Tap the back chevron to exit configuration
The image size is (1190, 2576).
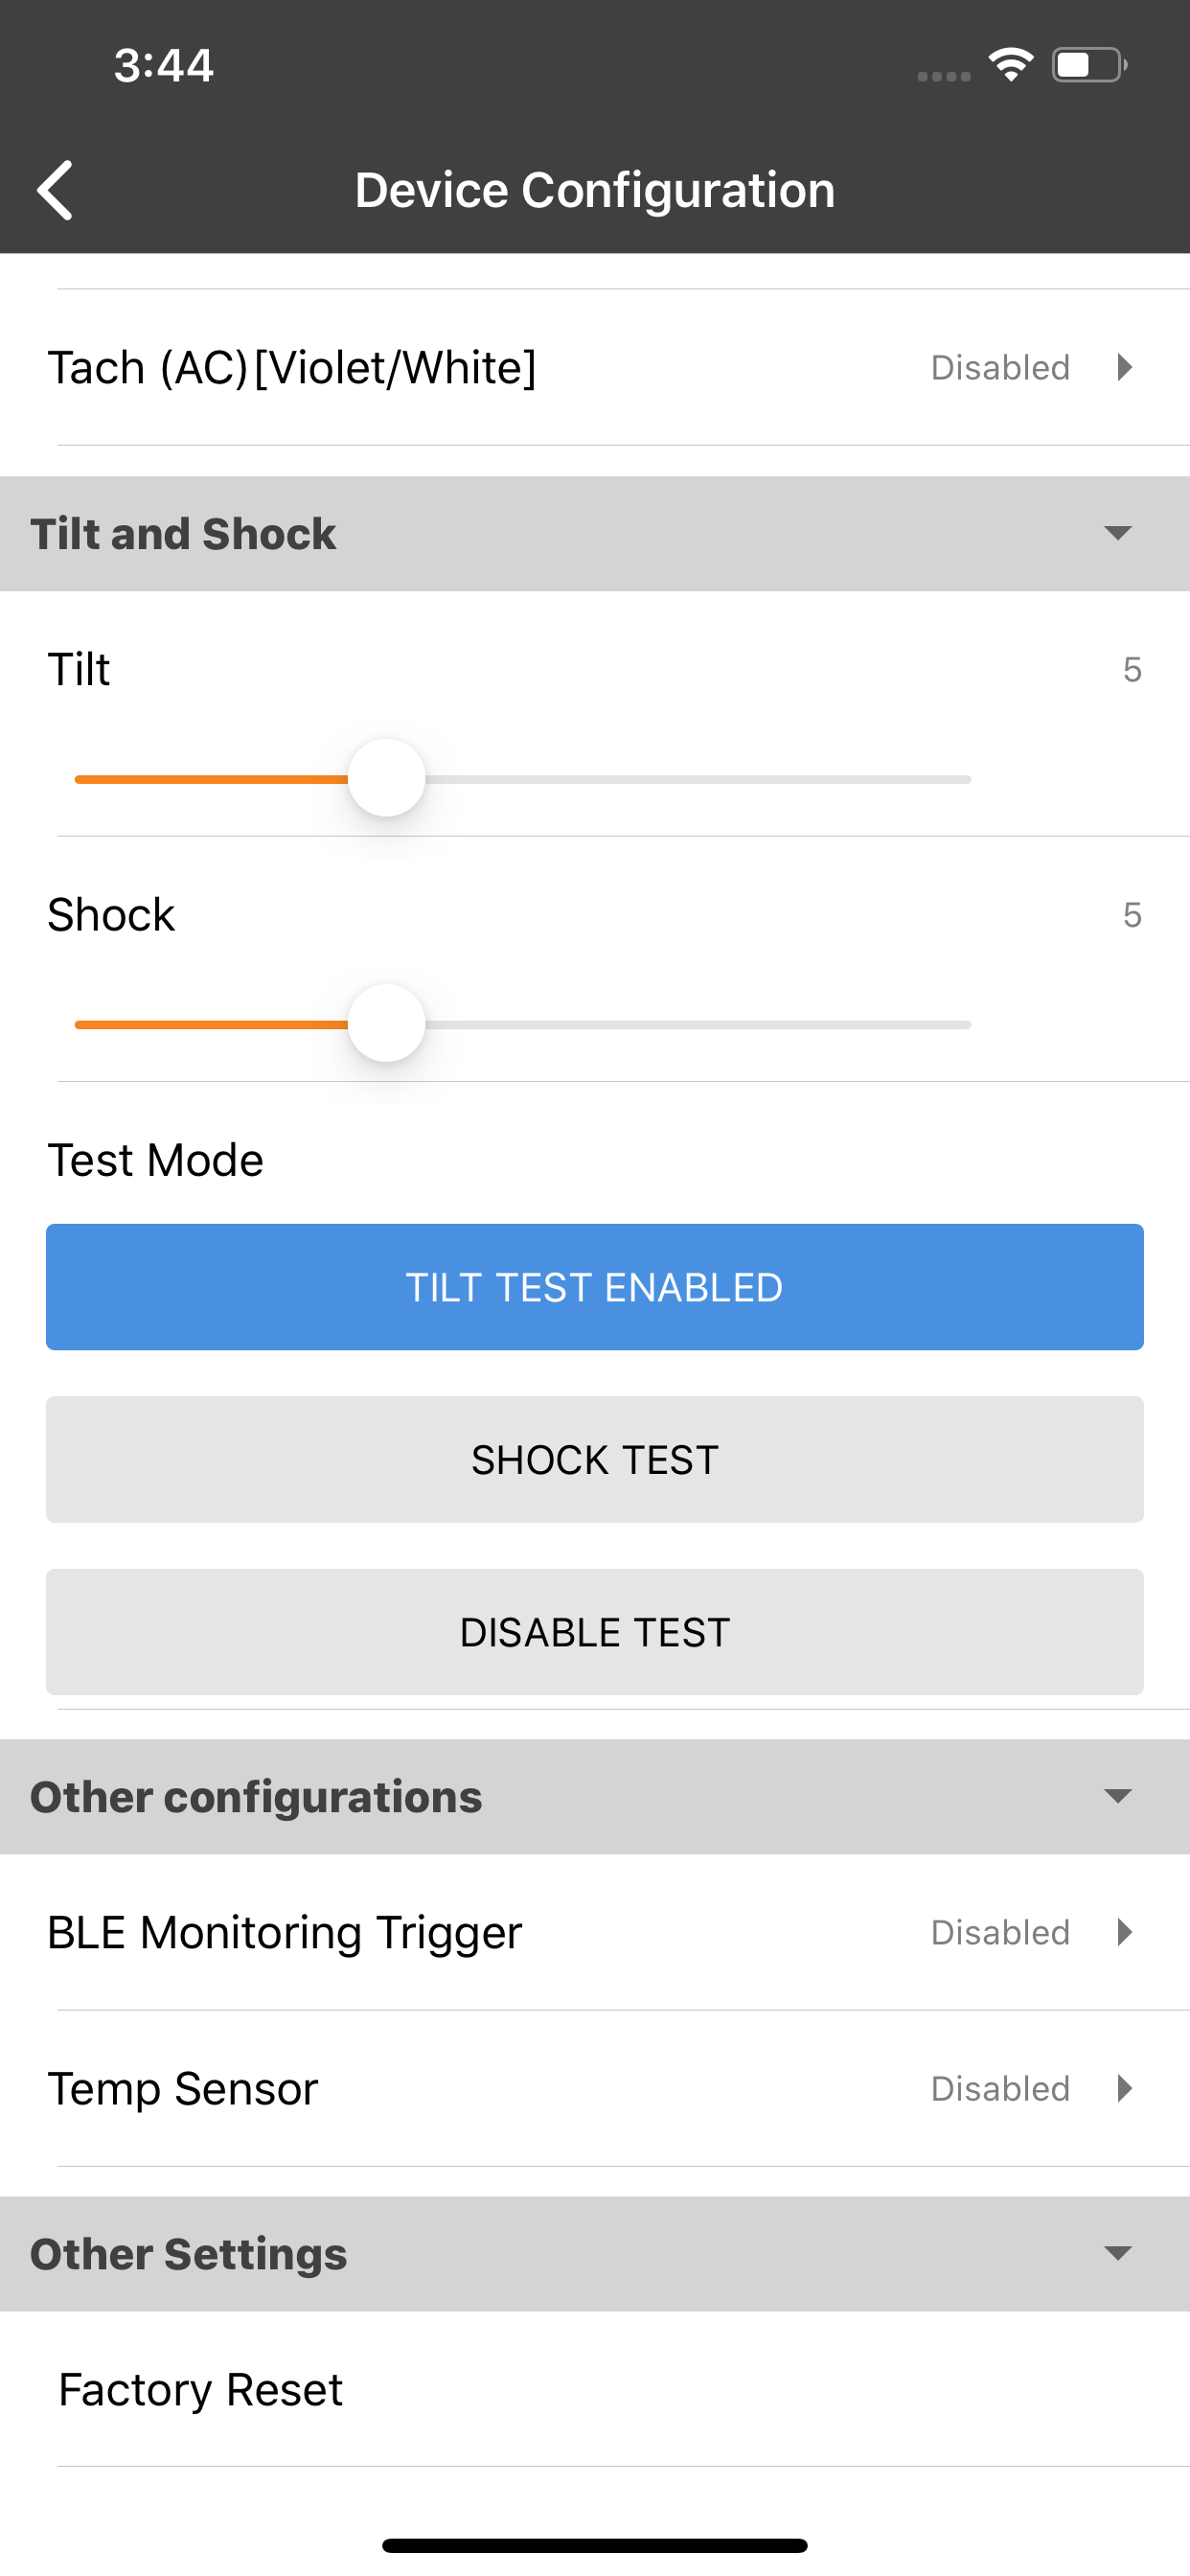[x=55, y=189]
